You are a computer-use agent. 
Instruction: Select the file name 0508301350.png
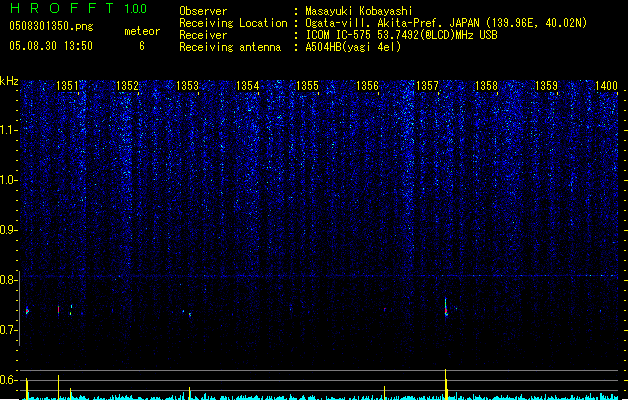(51, 26)
